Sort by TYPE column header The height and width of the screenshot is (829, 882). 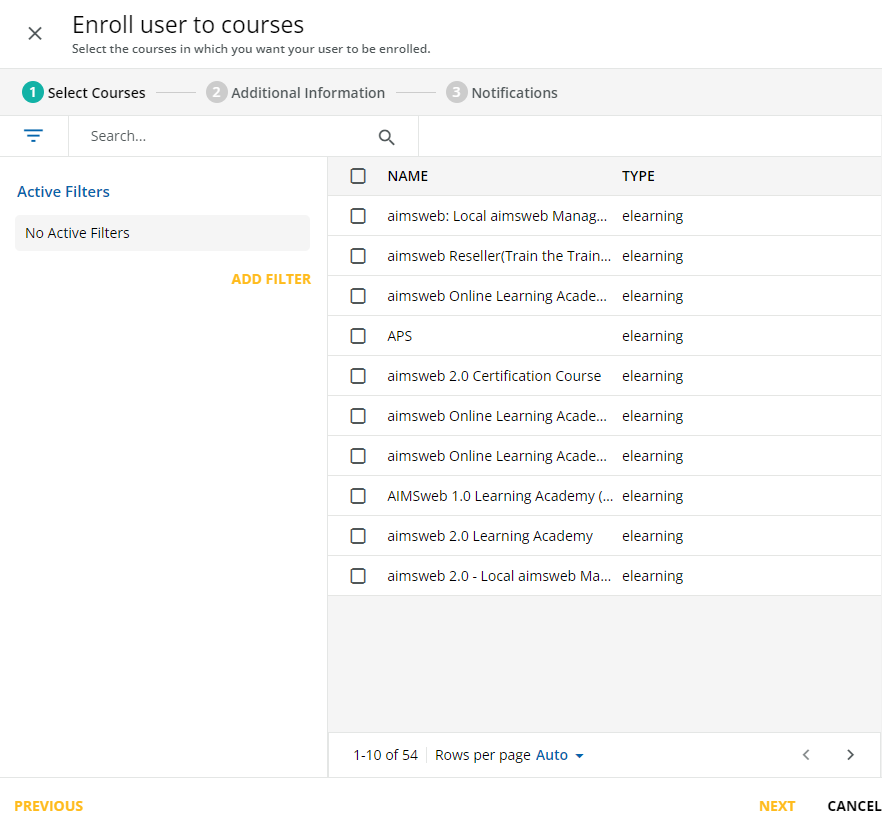[638, 176]
